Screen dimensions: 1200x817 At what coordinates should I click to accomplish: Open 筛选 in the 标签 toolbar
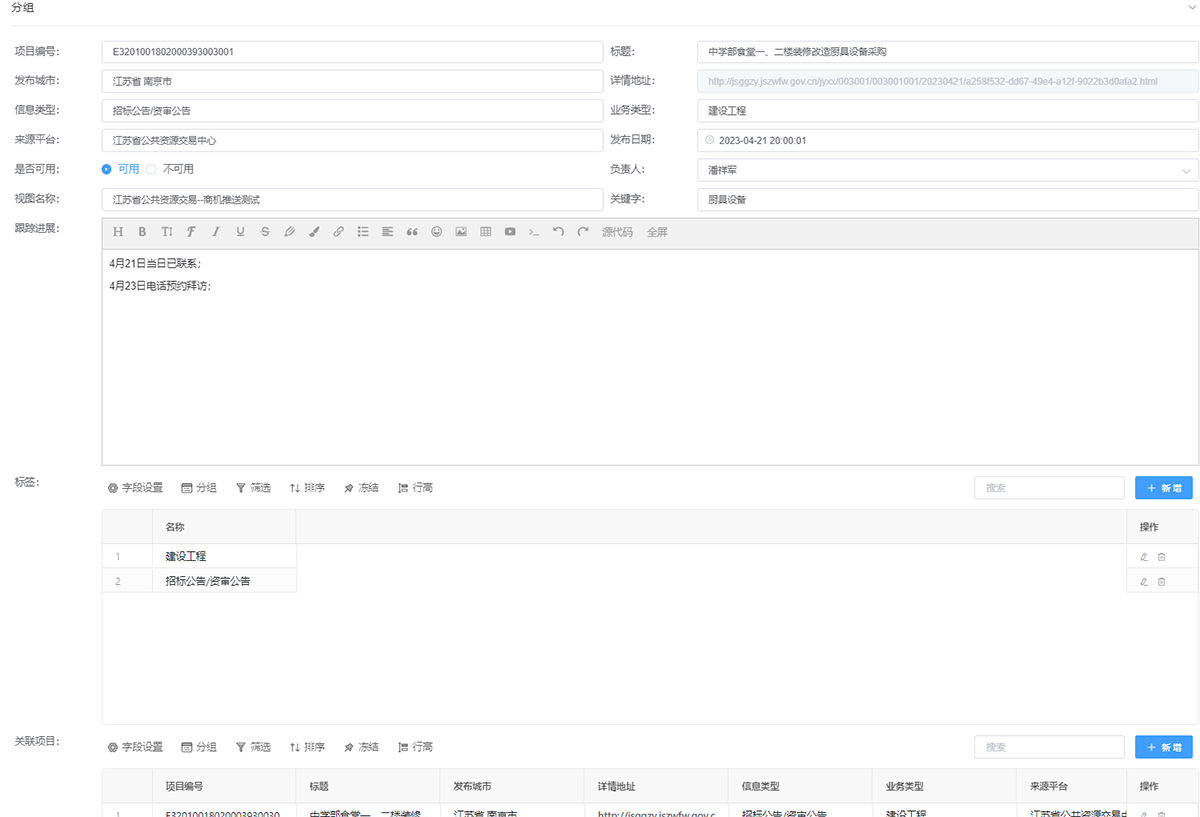pyautogui.click(x=253, y=488)
